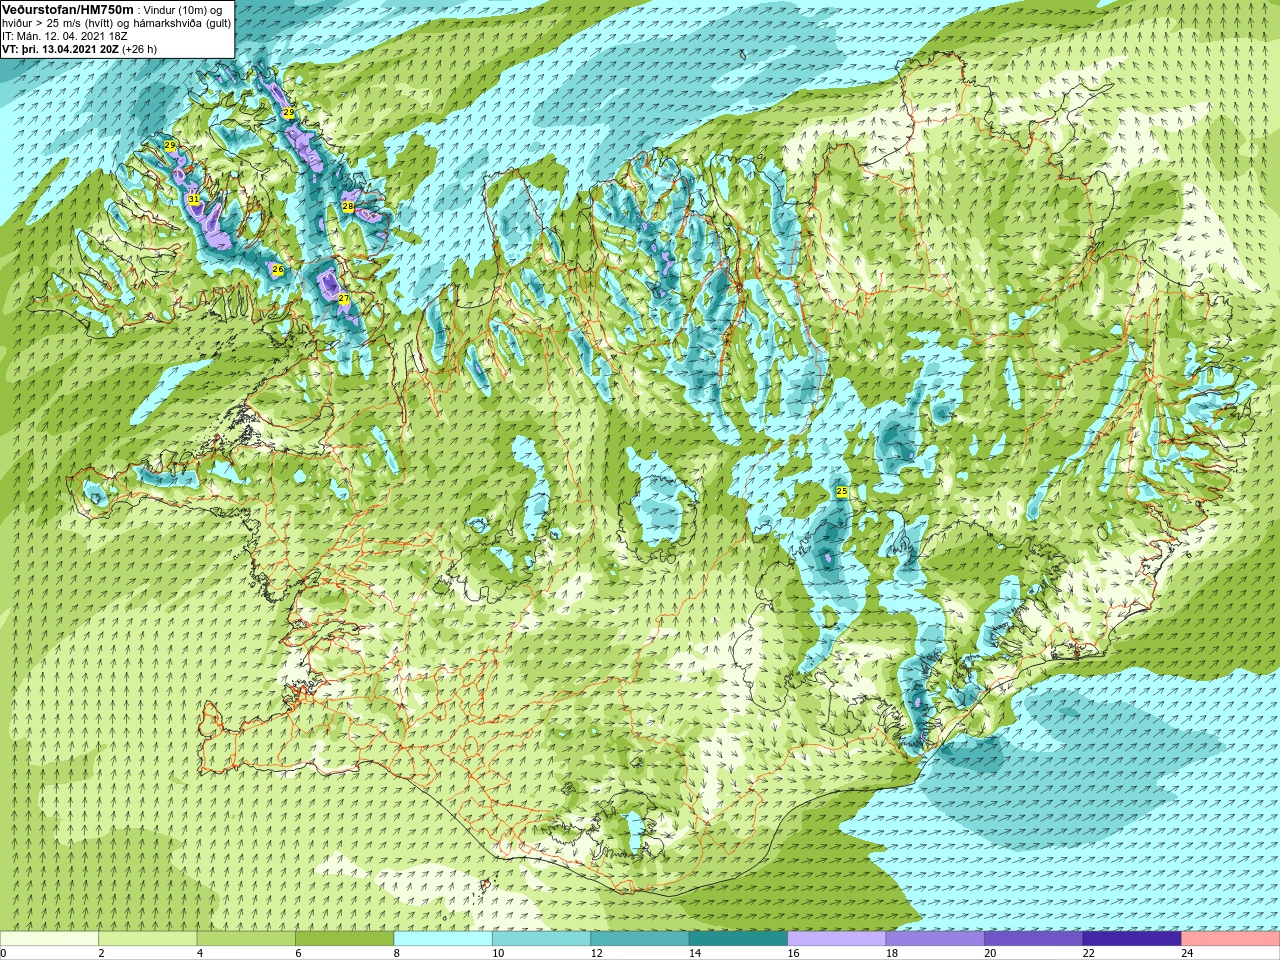Viewport: 1280px width, 960px height.
Task: Click the legend scale value 8
Action: point(396,953)
